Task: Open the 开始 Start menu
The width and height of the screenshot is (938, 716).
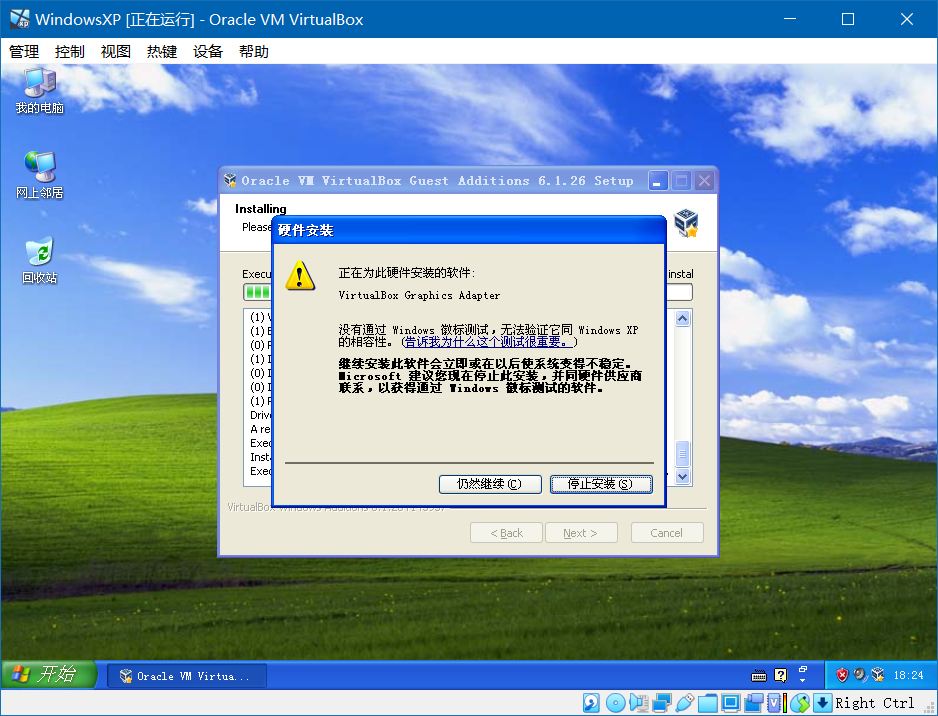Action: [x=48, y=675]
